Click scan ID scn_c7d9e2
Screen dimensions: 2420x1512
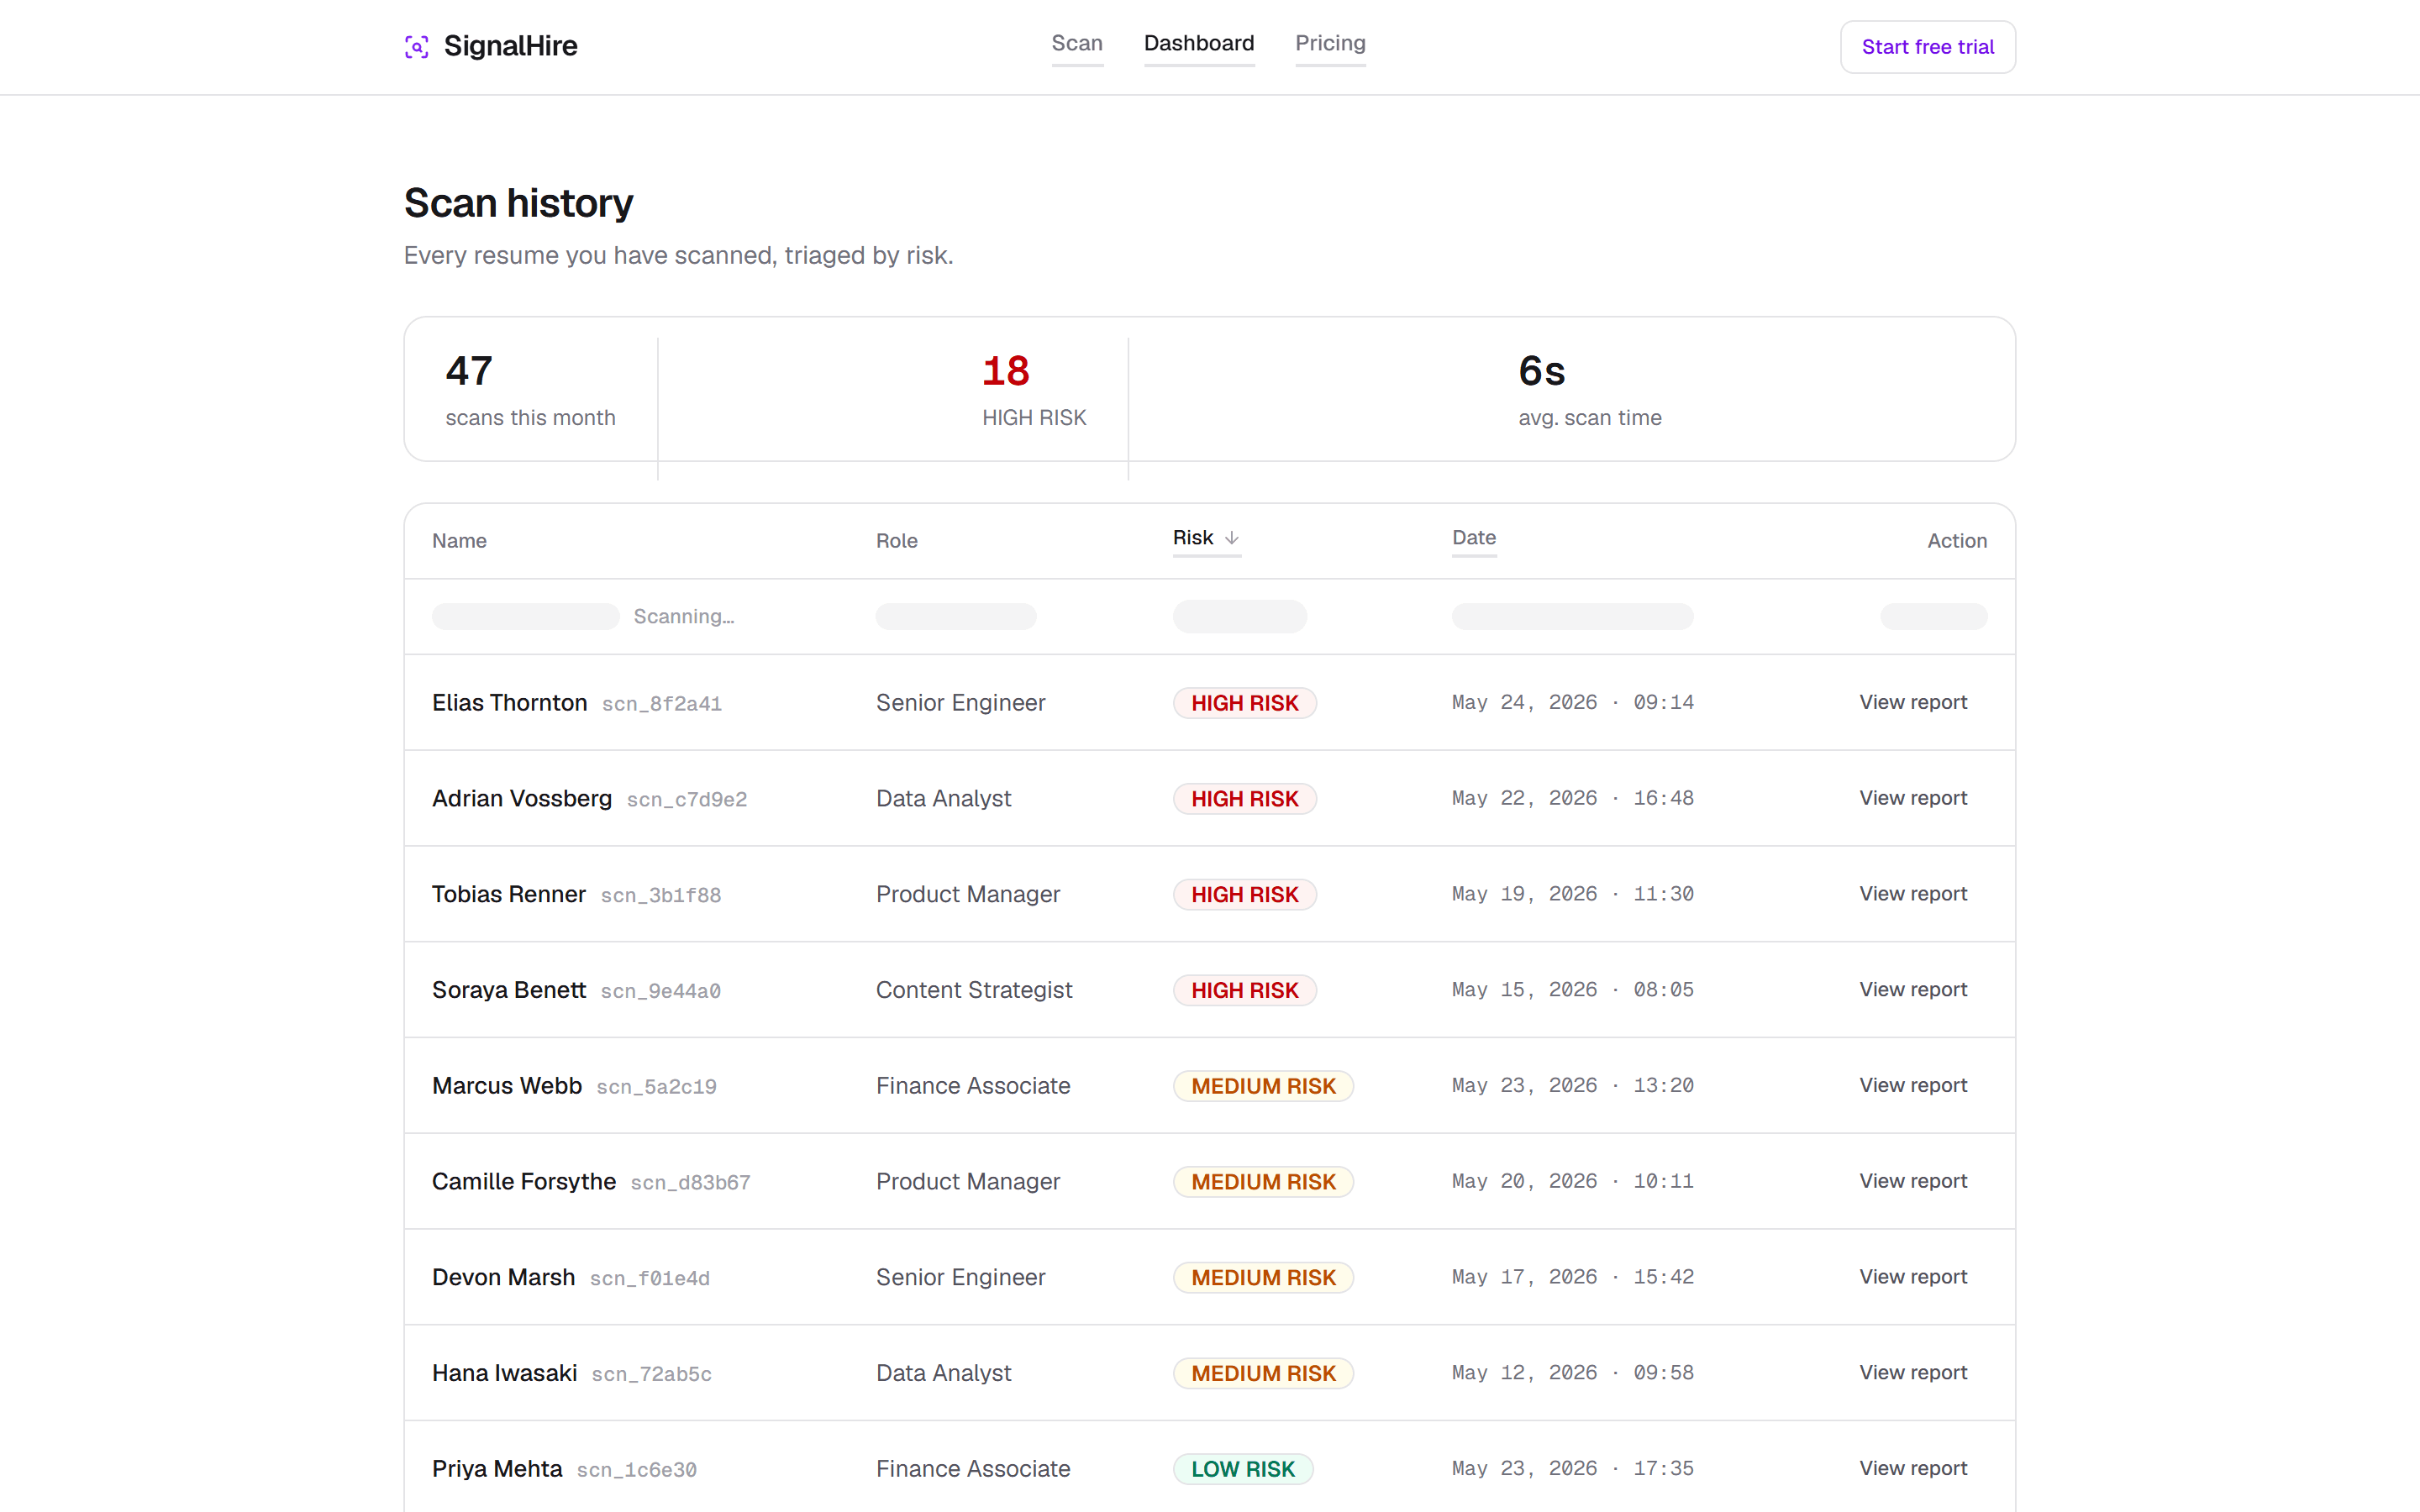point(687,800)
